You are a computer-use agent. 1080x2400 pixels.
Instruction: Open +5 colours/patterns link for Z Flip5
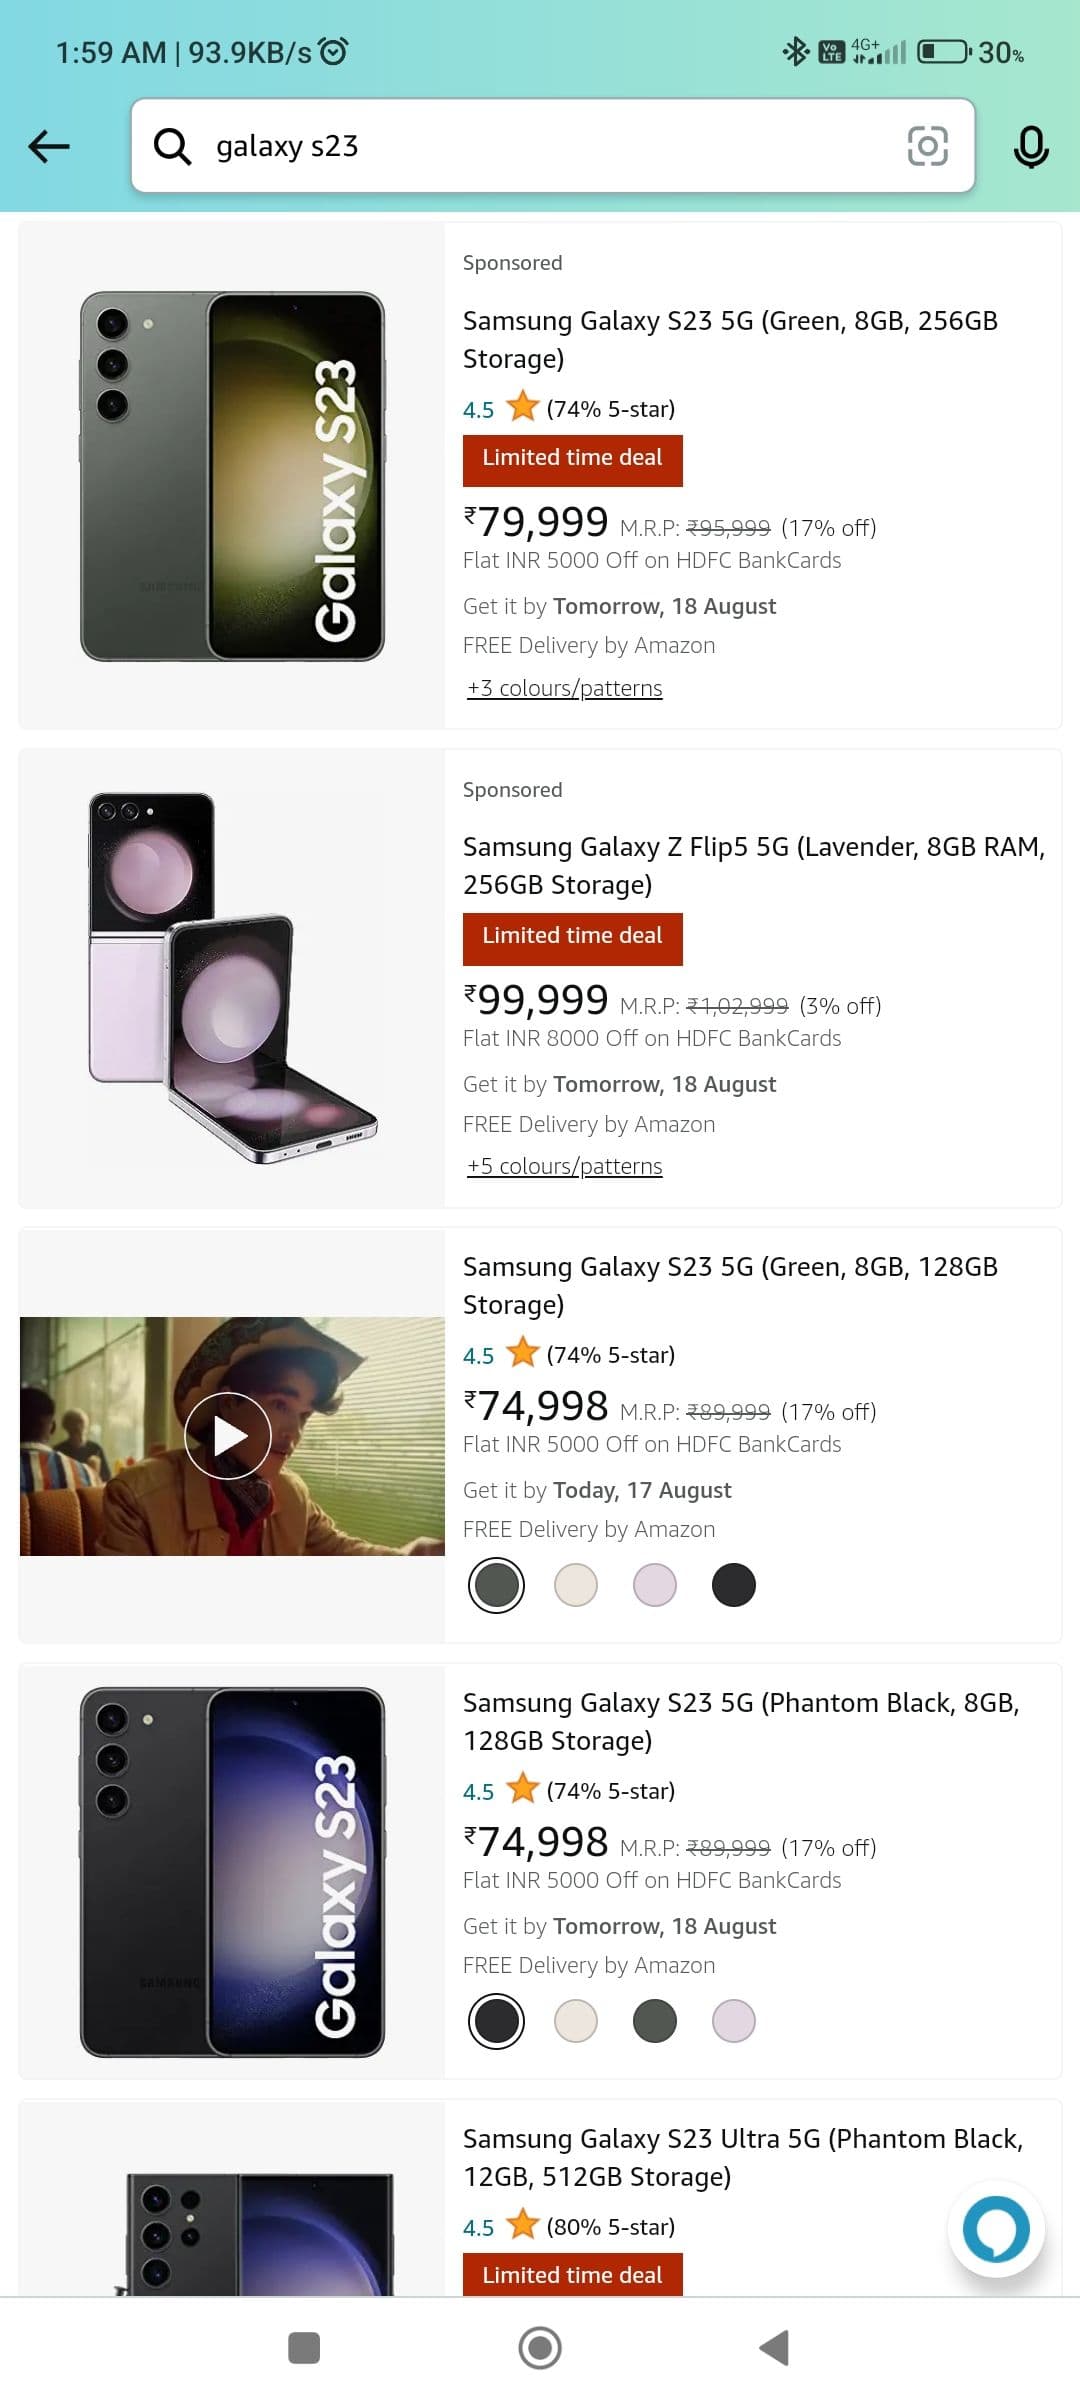click(565, 1166)
